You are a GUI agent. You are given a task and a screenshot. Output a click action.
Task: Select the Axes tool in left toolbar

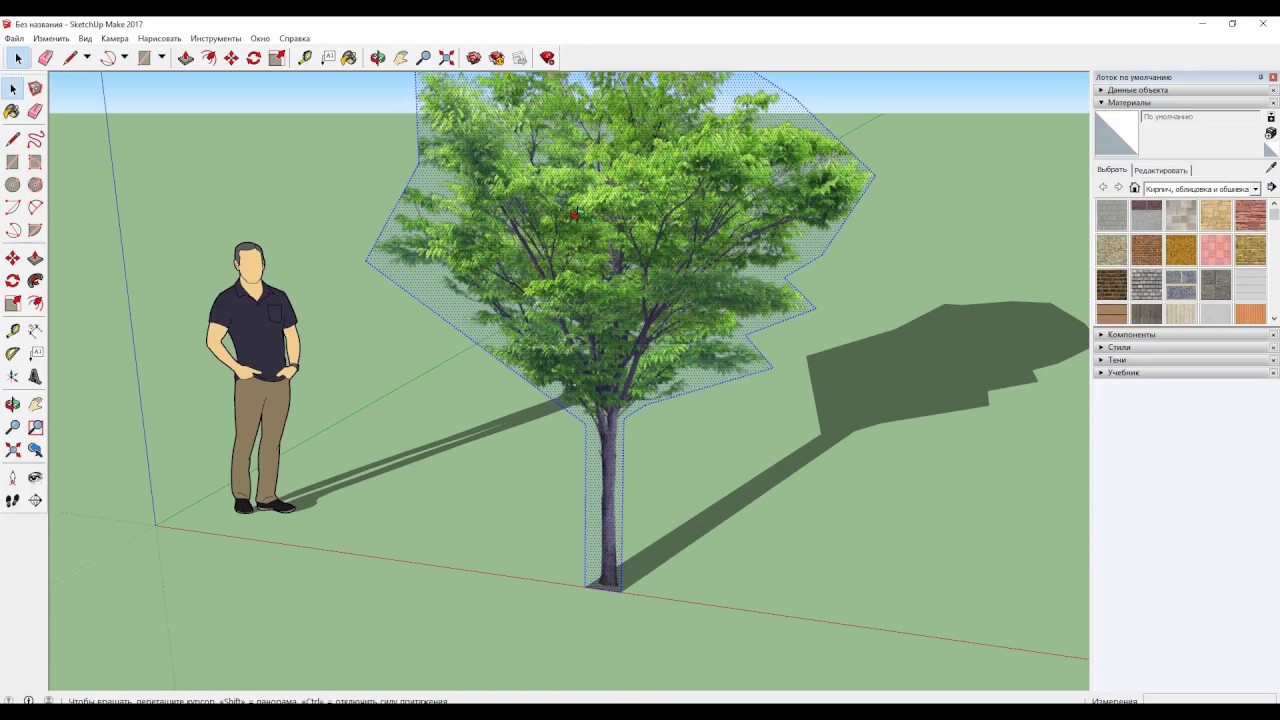pos(13,377)
